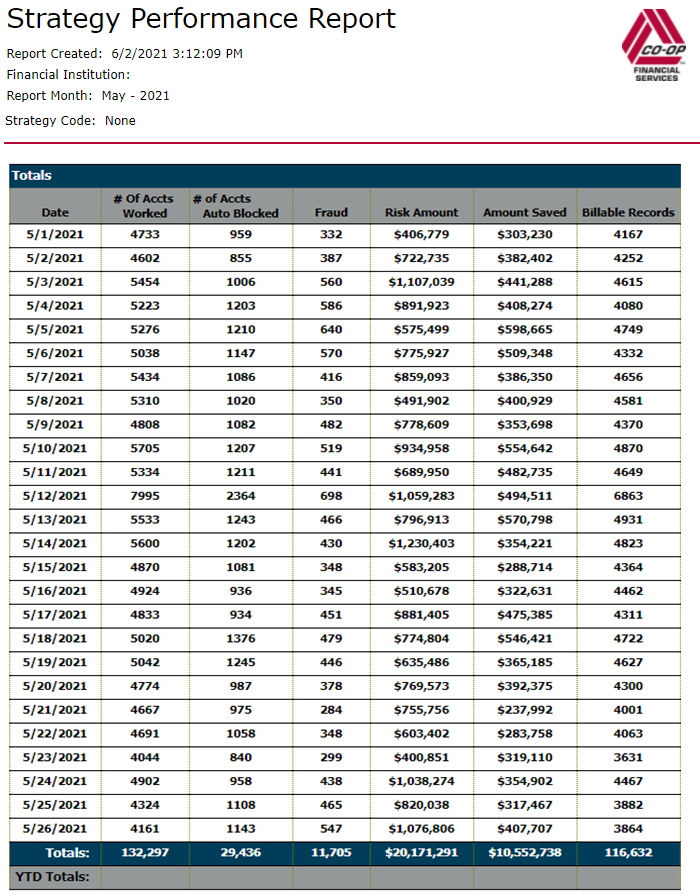
Task: Click the 7995 accounts worked value
Action: pos(144,497)
